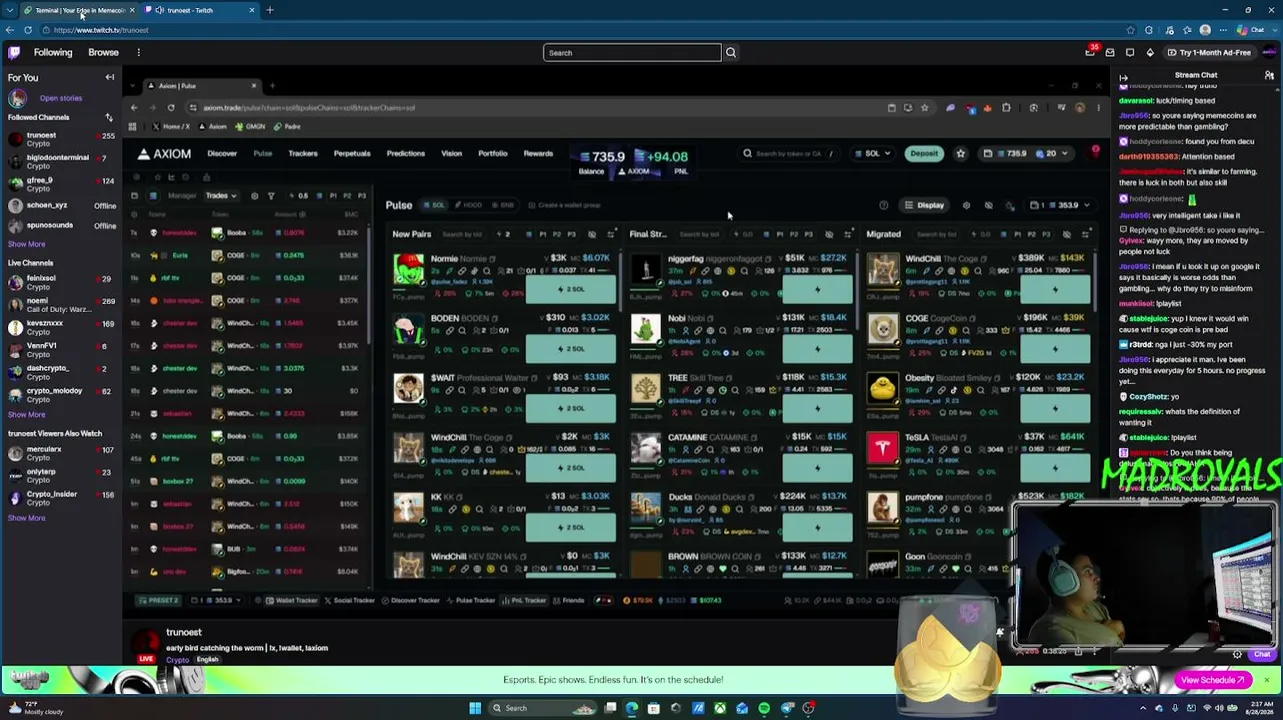Open the Trades dropdown in streamed Axiom
The width and height of the screenshot is (1283, 720).
(x=220, y=196)
